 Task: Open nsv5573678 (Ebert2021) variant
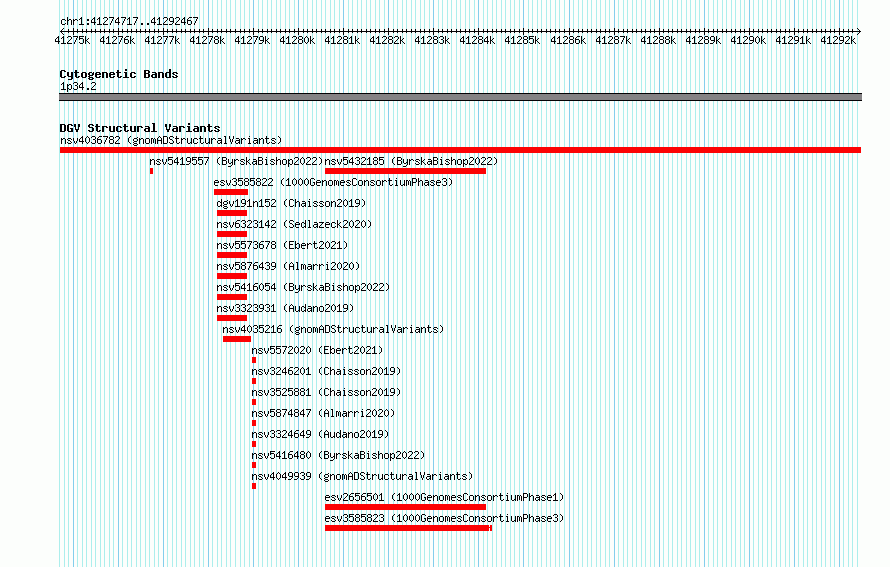282,245
